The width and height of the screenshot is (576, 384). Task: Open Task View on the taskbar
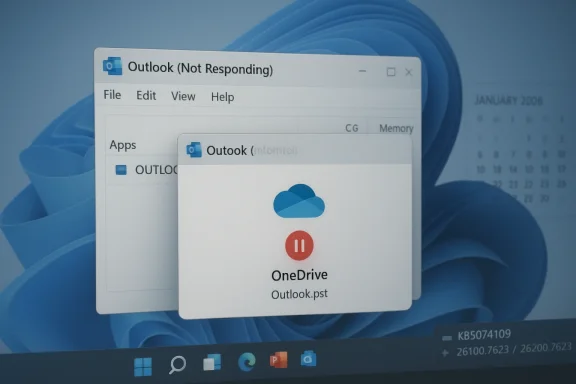tap(212, 362)
